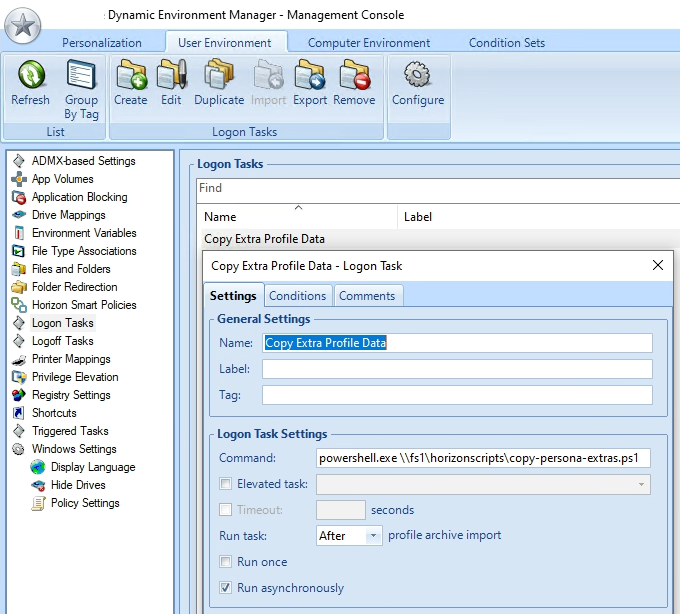
Task: Switch to the Personalization tab
Action: (101, 42)
